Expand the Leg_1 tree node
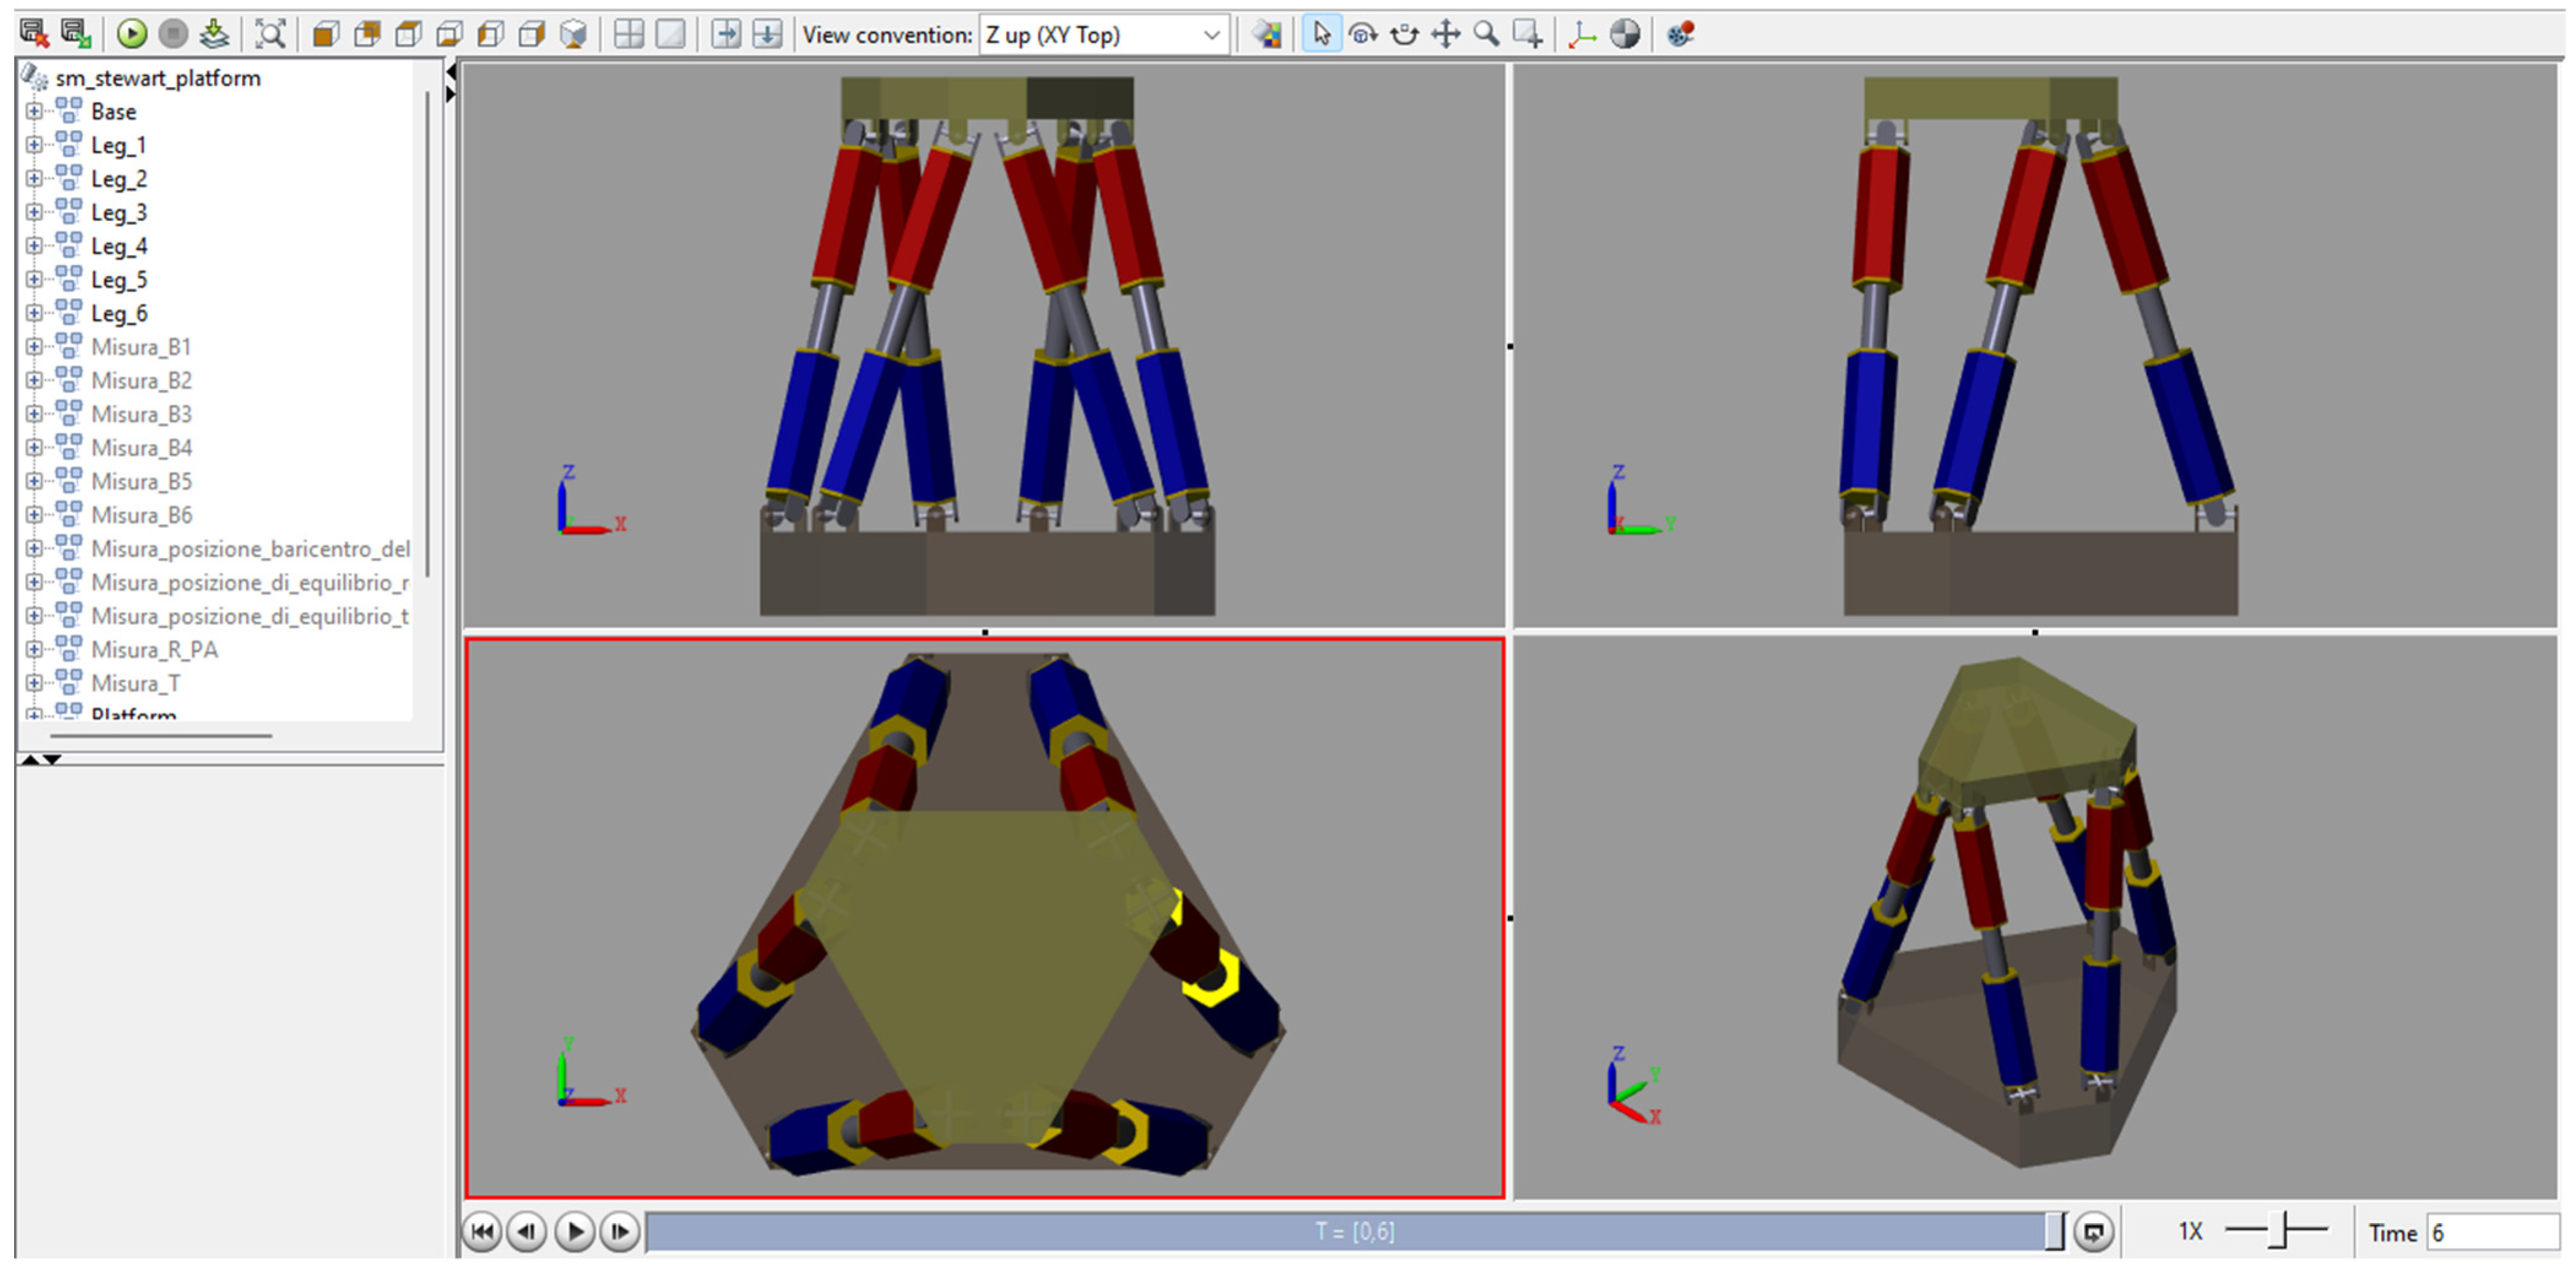 [33, 145]
